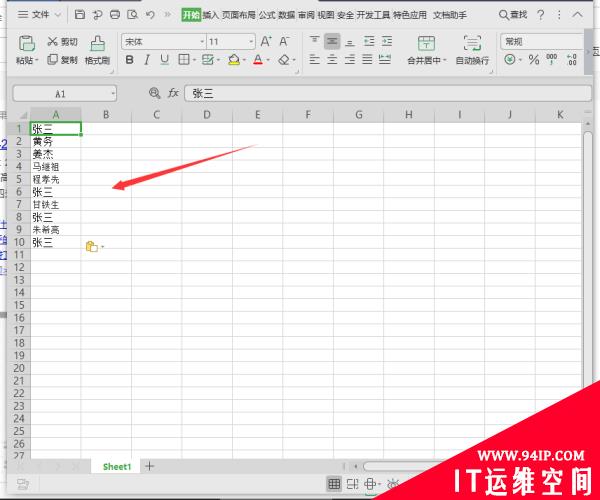Viewport: 600px width, 500px height.
Task: Click the Print icon in quick access toolbar
Action: [x=115, y=15]
